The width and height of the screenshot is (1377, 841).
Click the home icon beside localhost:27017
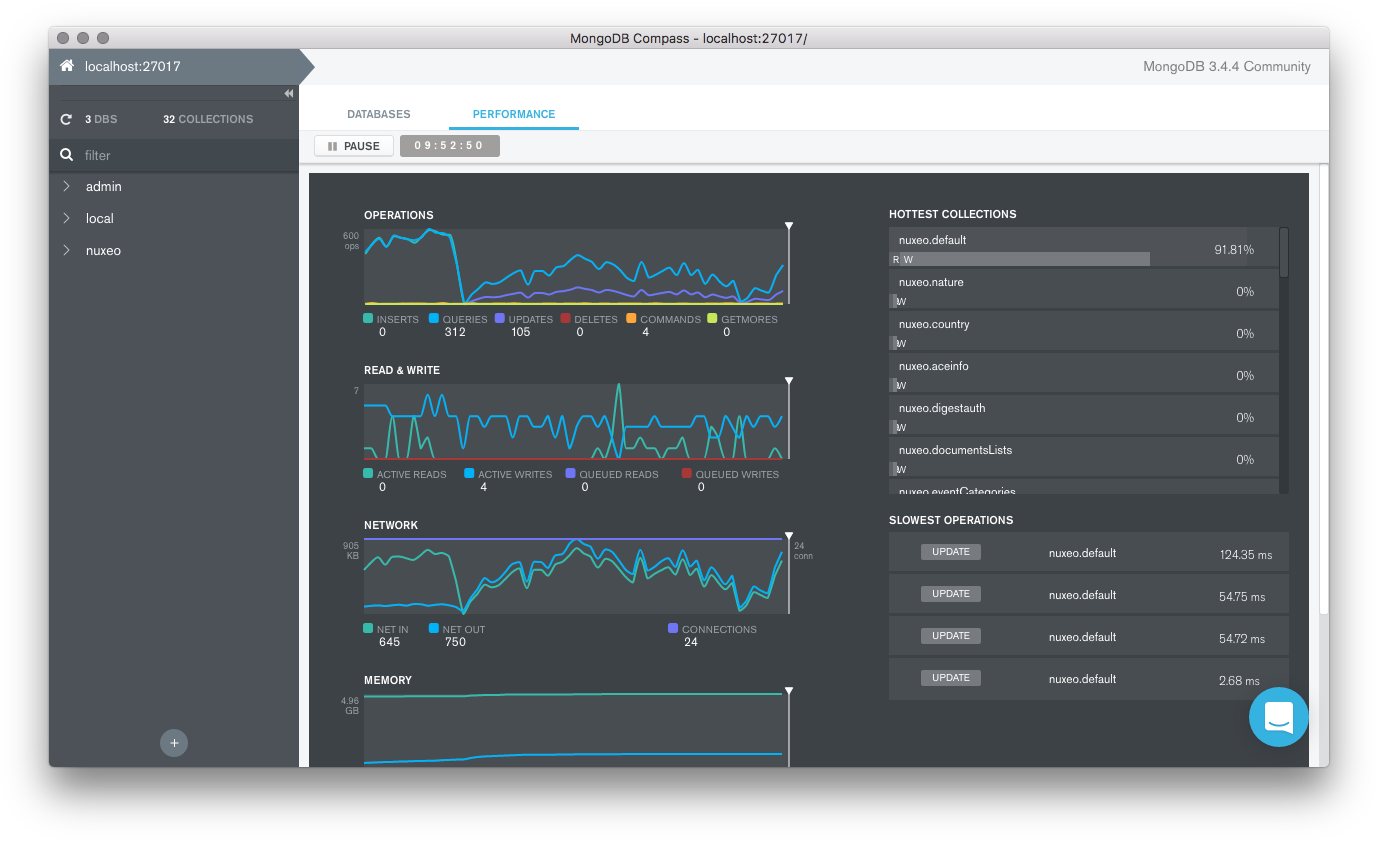67,66
